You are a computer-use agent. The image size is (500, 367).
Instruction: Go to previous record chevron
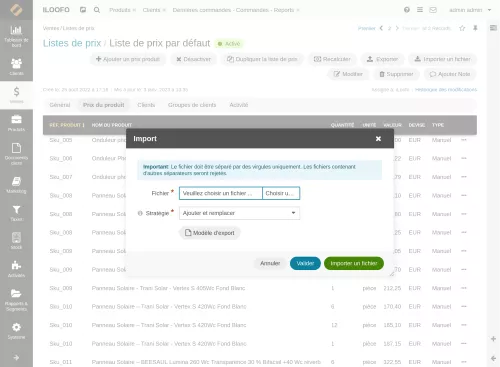381,28
